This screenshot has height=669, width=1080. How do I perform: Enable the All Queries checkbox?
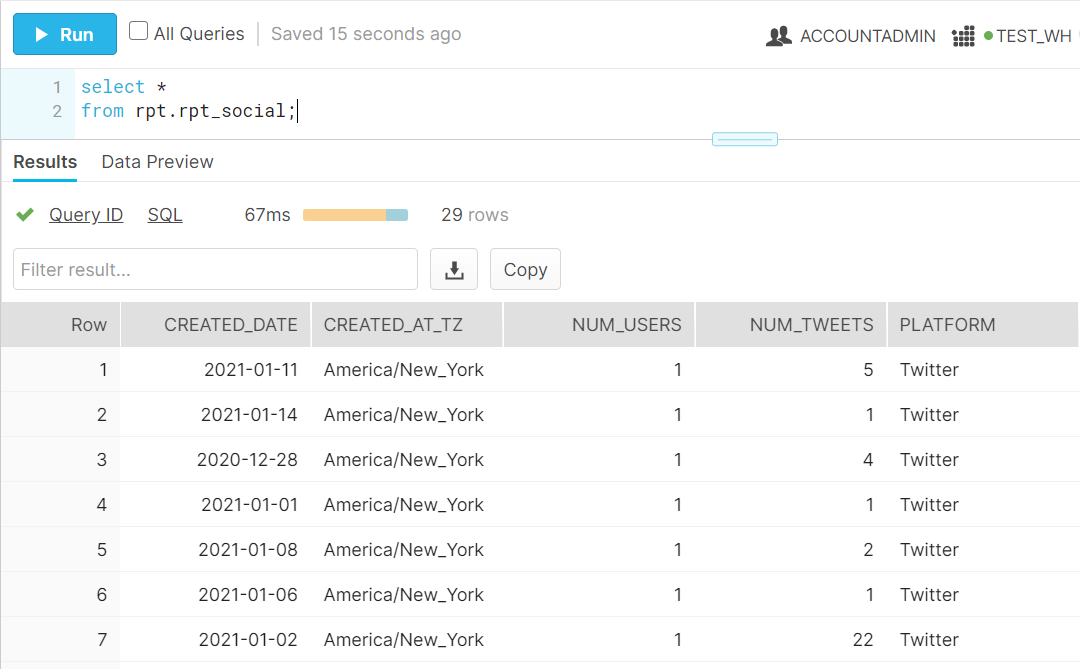pyautogui.click(x=139, y=32)
